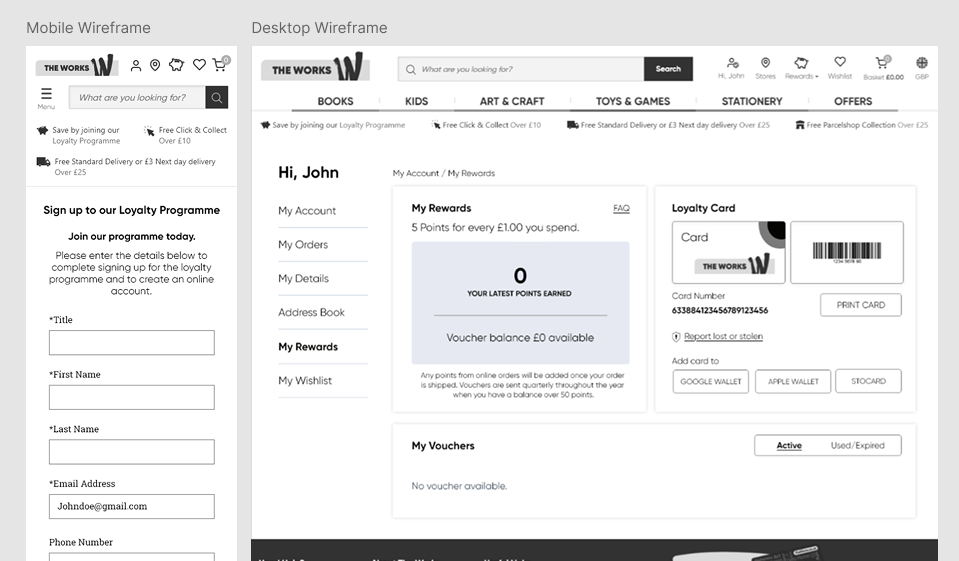Click the desktop Wishlist heart icon
This screenshot has height=561, width=959.
(x=840, y=63)
